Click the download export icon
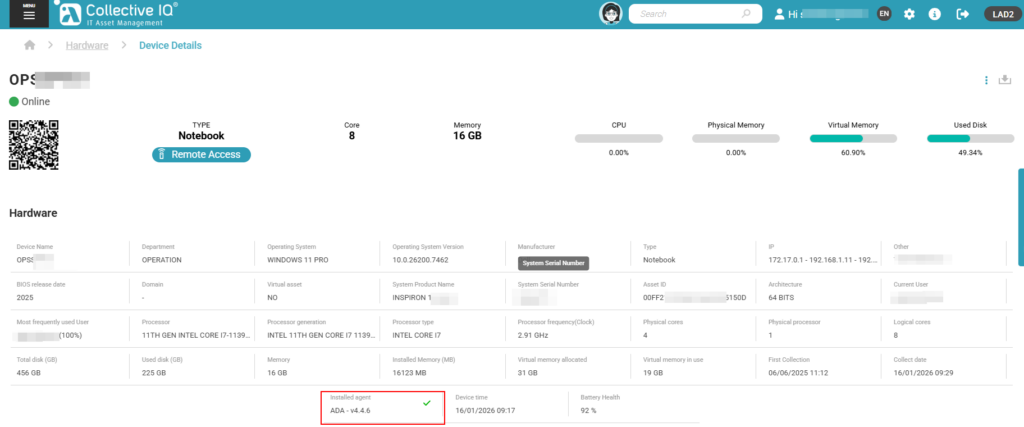 1005,80
